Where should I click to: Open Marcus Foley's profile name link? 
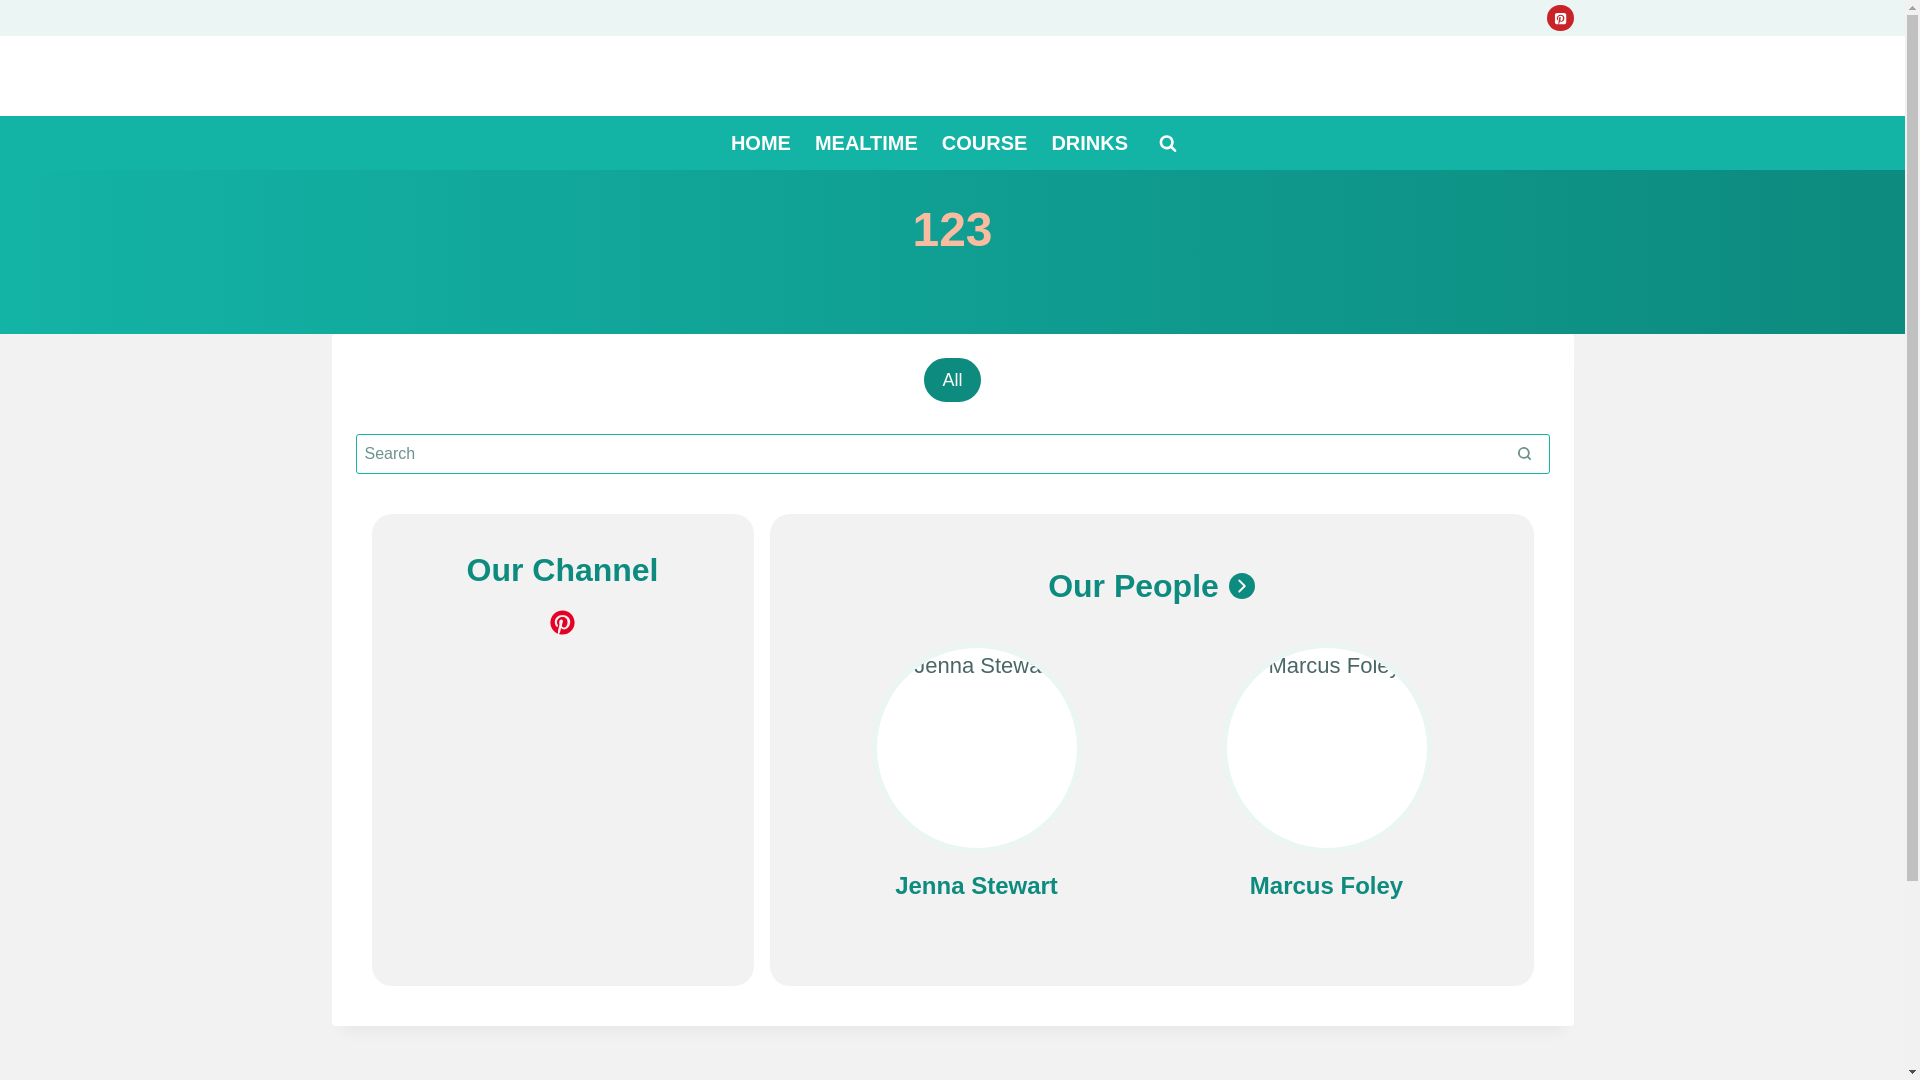click(1326, 886)
